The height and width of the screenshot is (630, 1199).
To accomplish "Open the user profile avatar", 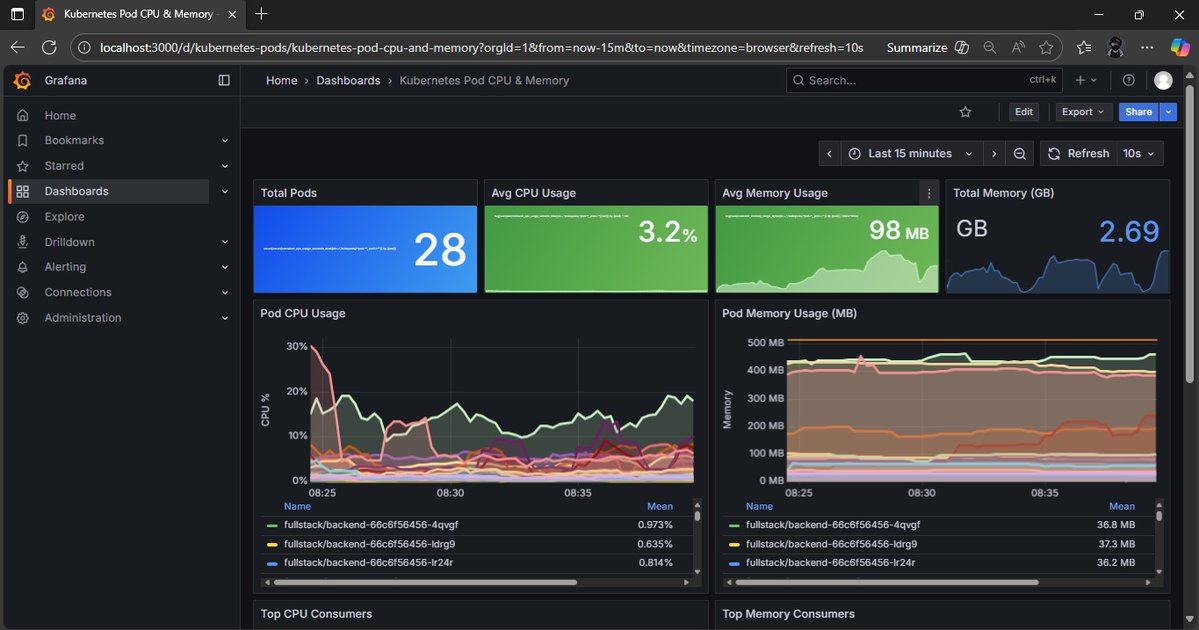I will point(1163,80).
